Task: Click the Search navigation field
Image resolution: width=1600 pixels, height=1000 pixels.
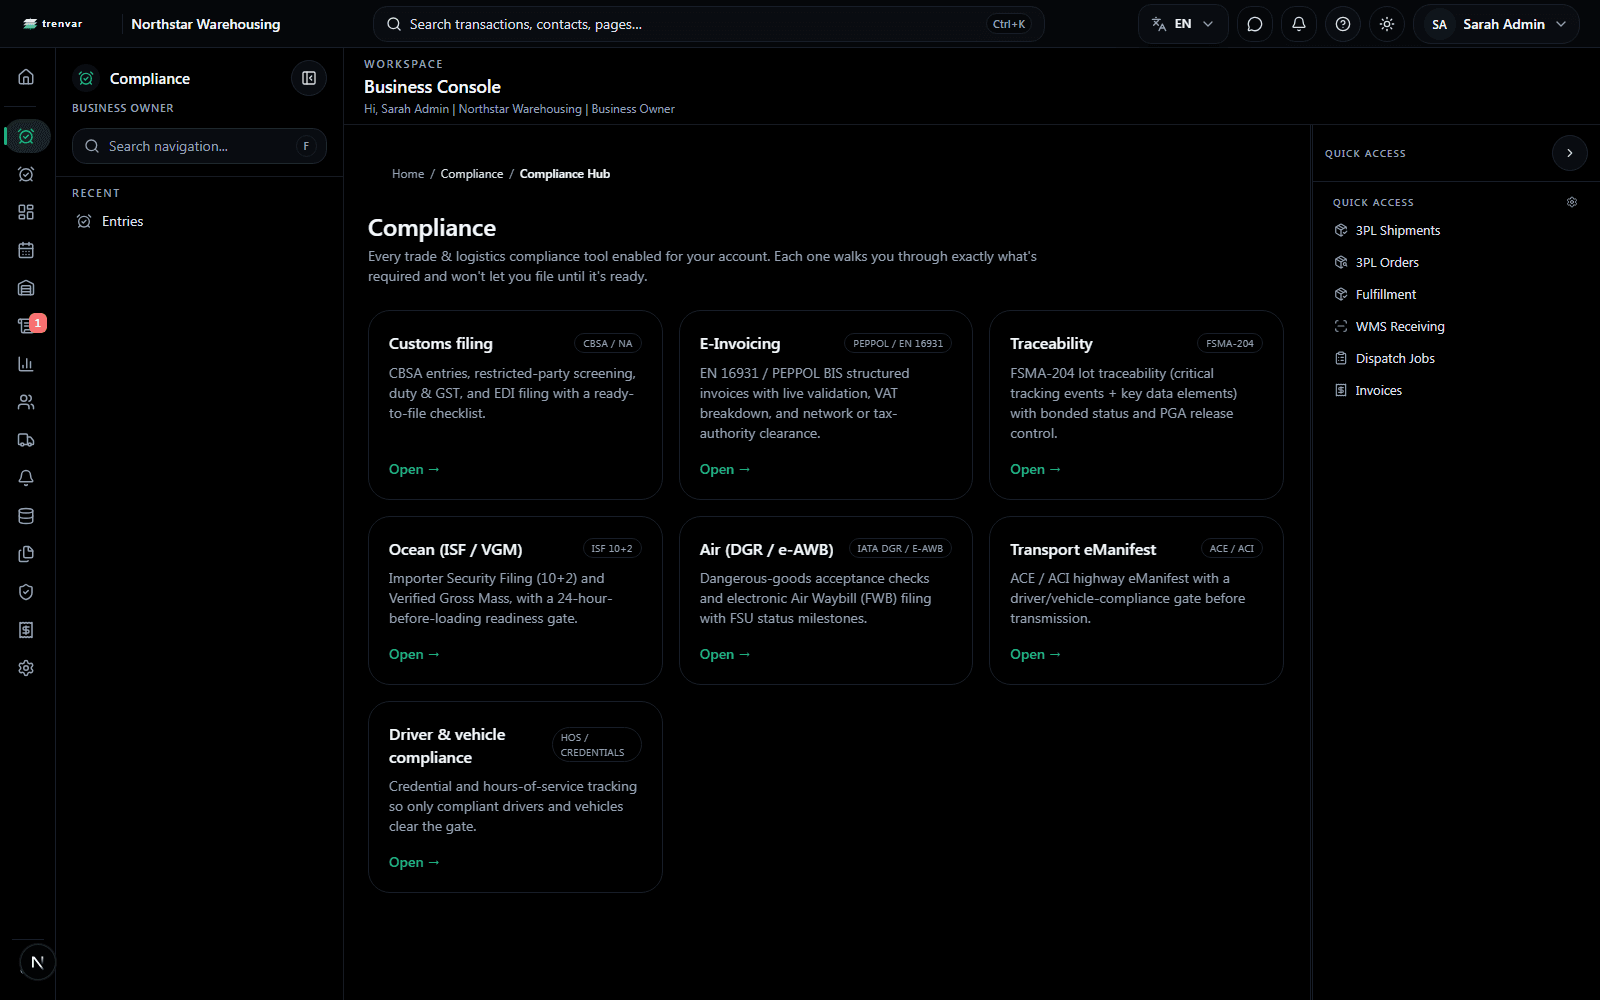Action: [x=199, y=146]
